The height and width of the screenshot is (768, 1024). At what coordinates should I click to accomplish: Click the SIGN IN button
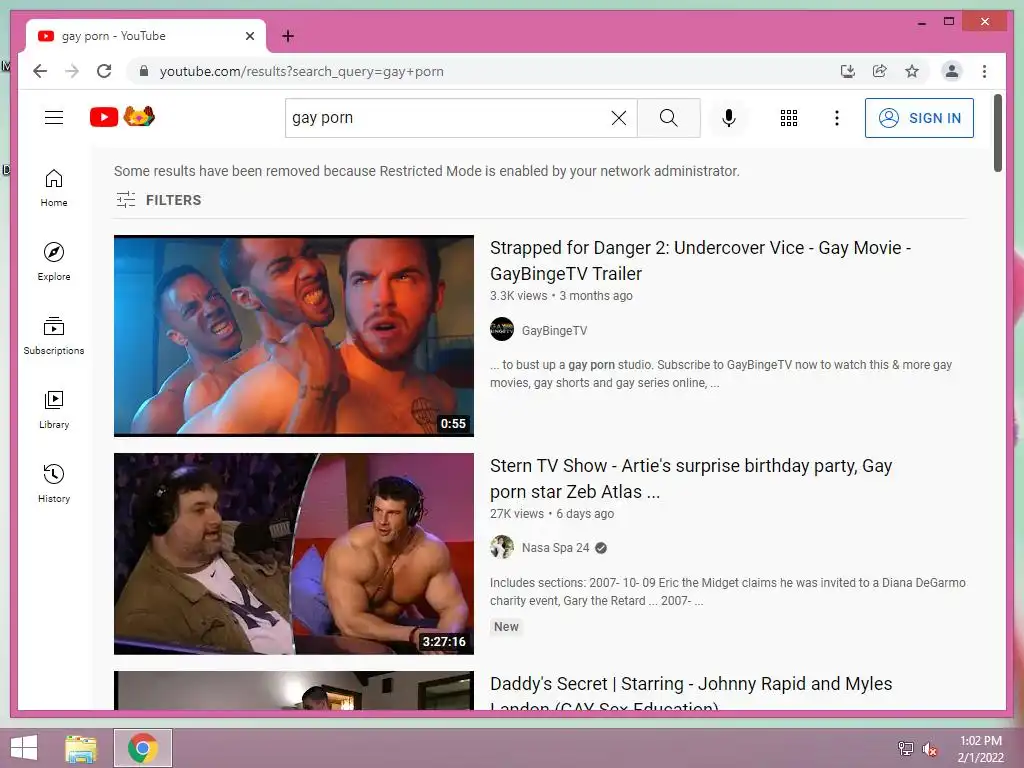pyautogui.click(x=919, y=118)
